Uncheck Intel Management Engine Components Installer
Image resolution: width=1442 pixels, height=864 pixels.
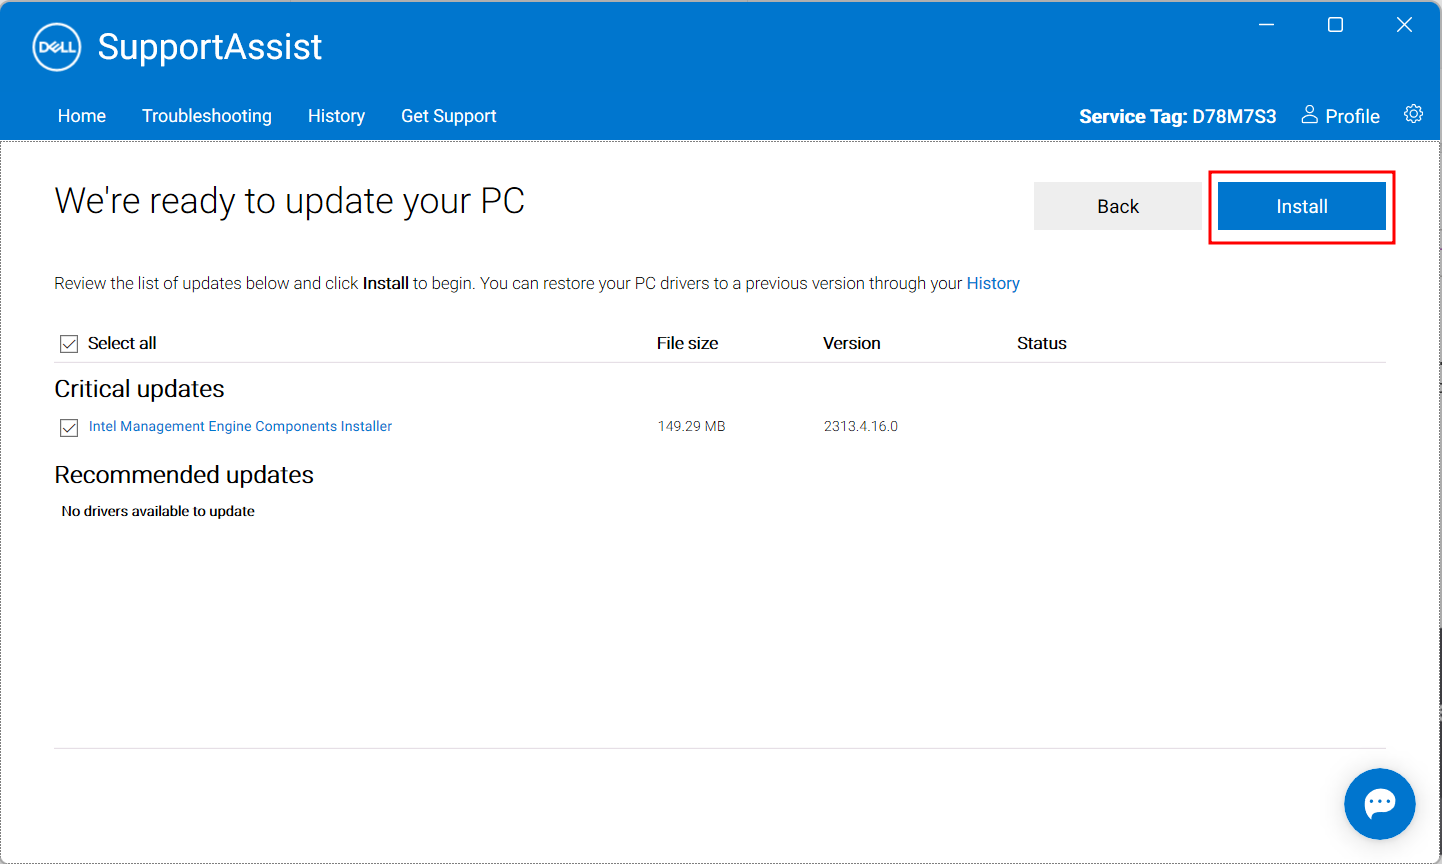click(x=69, y=428)
